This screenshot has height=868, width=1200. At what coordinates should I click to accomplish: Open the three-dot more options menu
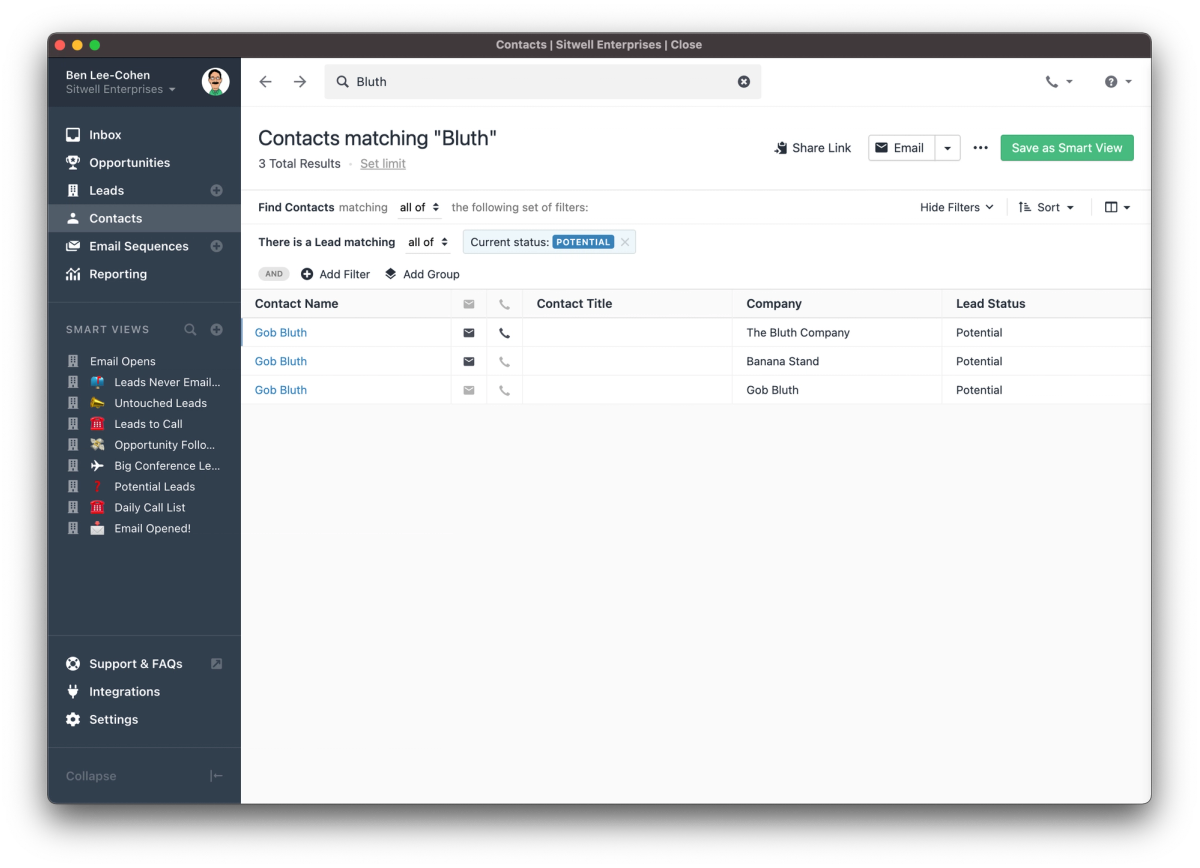click(x=981, y=148)
